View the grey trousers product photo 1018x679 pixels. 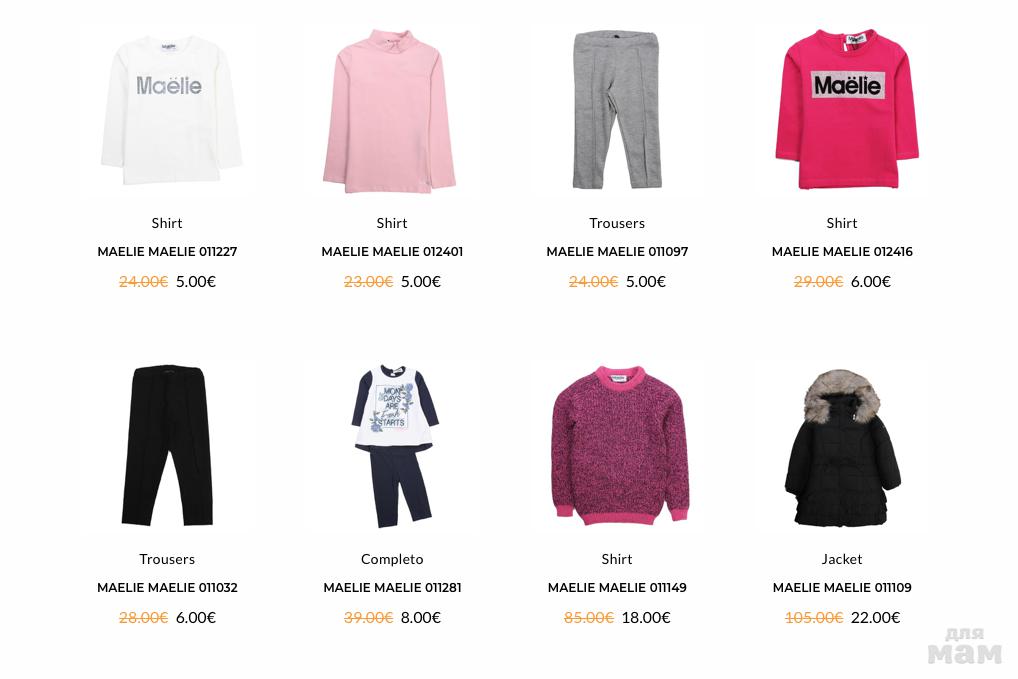[x=616, y=110]
